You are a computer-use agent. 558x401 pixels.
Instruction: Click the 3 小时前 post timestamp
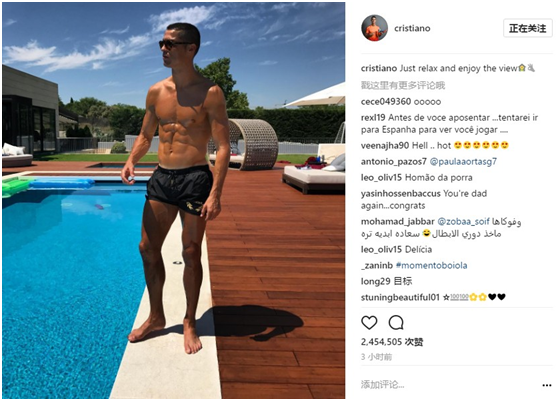[x=377, y=357]
